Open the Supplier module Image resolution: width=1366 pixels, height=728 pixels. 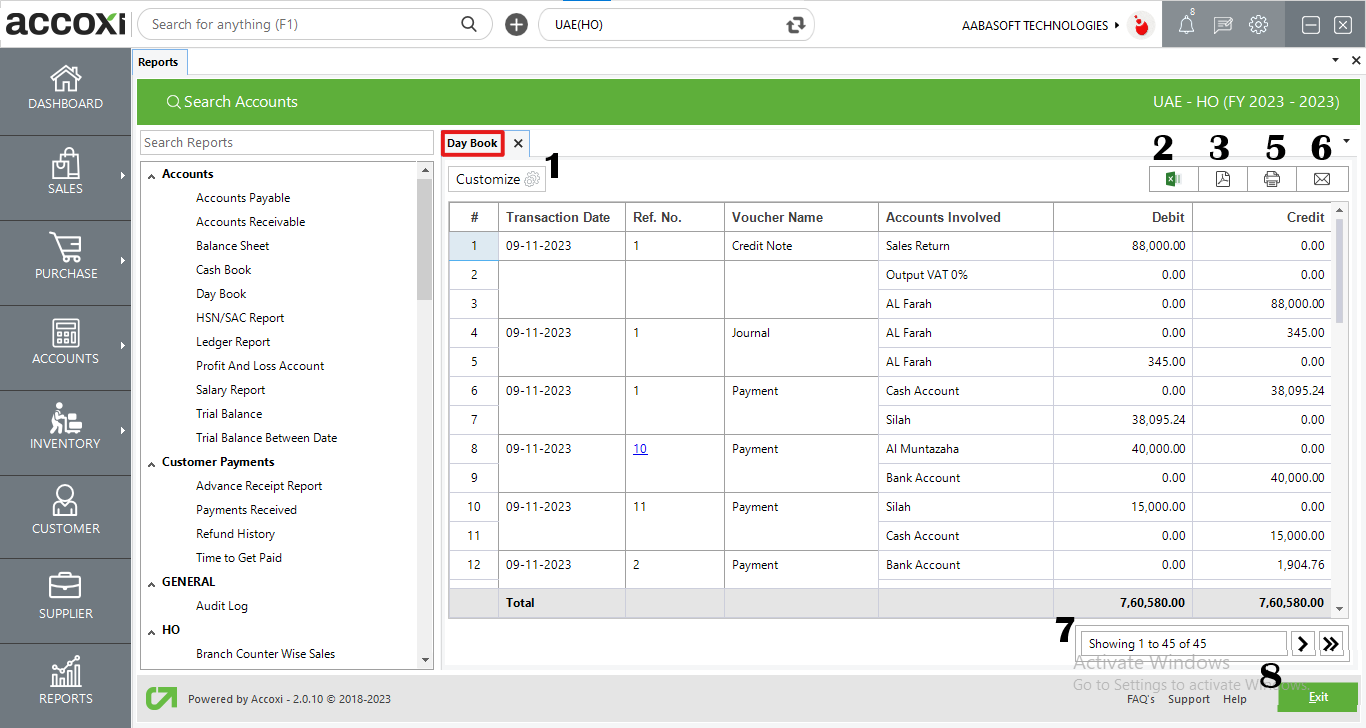point(65,600)
